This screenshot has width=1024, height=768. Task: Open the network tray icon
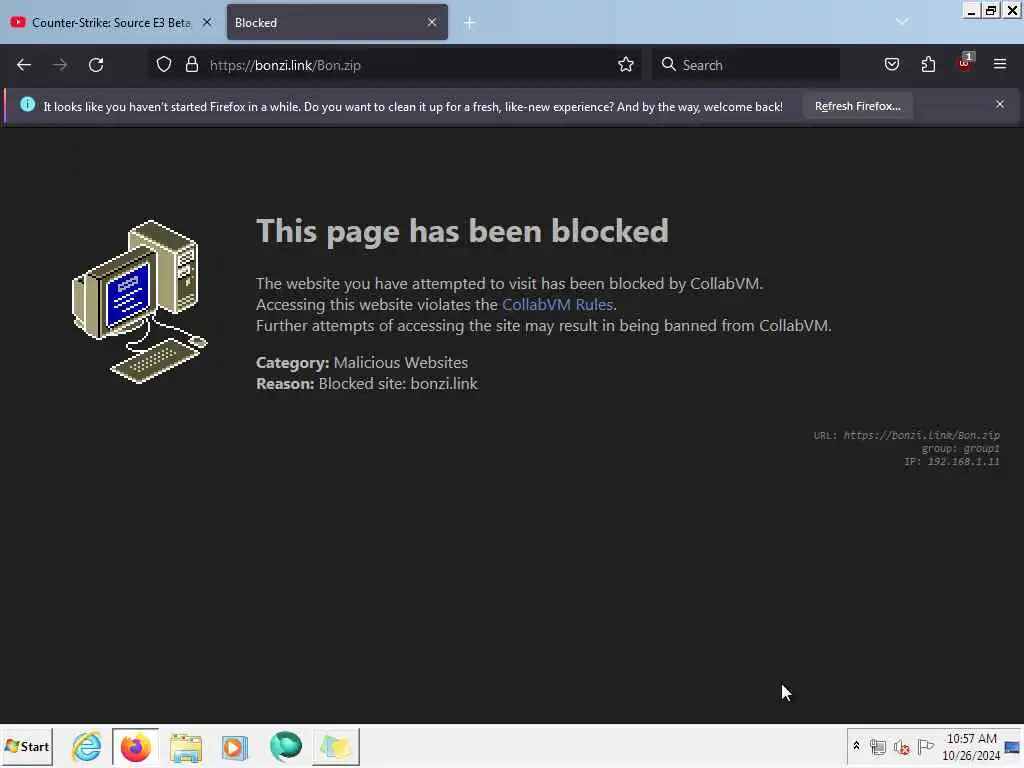[x=878, y=746]
